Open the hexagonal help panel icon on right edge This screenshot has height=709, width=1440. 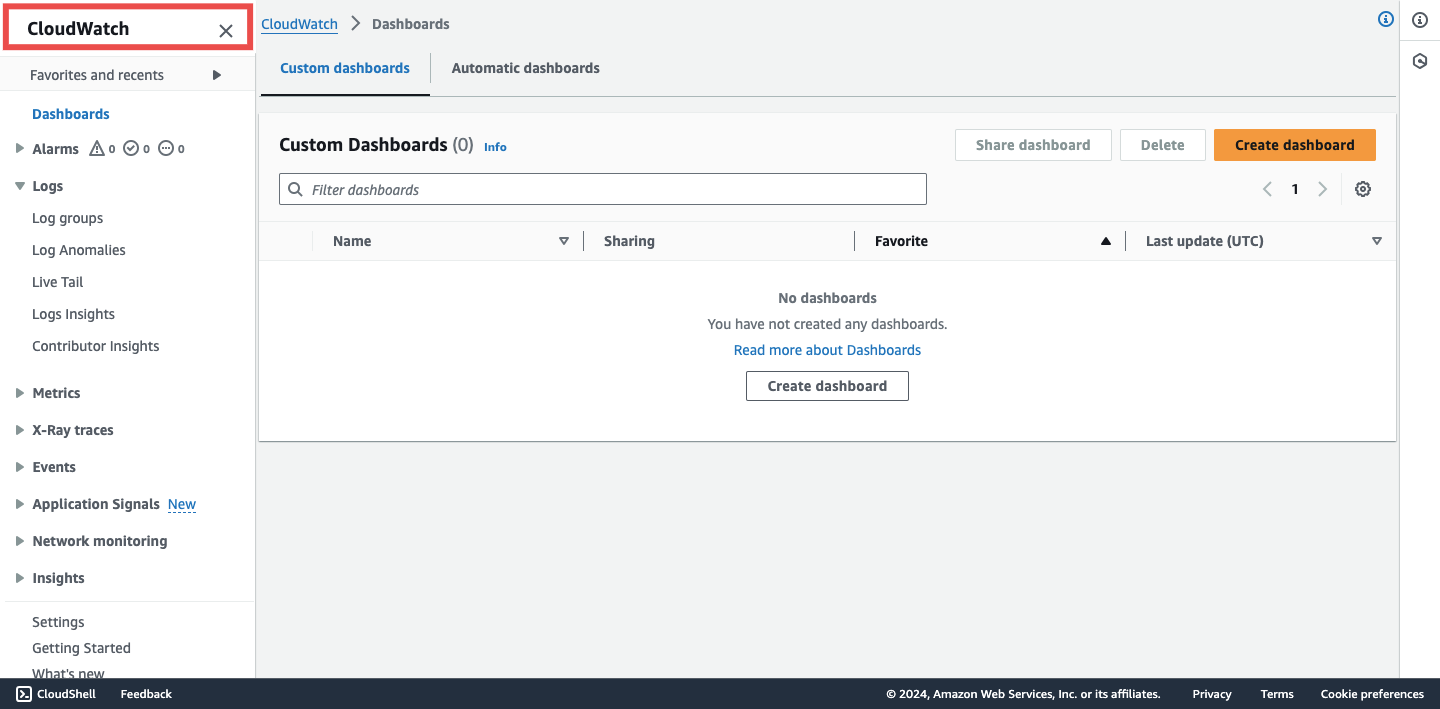click(x=1420, y=61)
